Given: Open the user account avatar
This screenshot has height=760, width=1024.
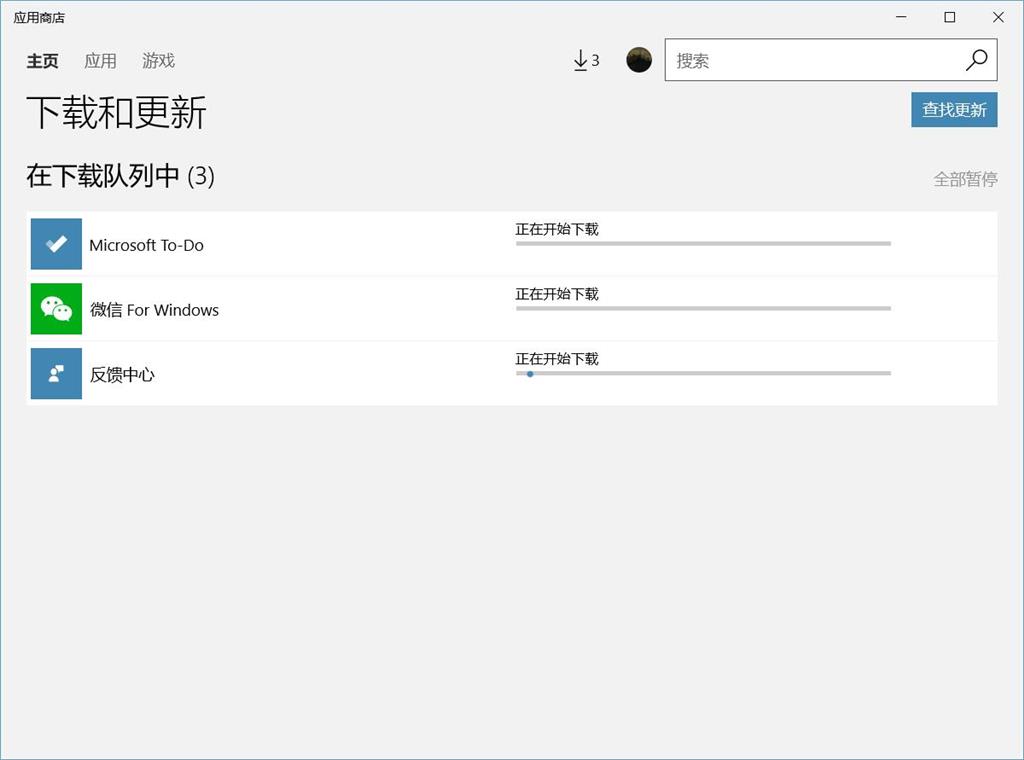Looking at the screenshot, I should [x=639, y=60].
